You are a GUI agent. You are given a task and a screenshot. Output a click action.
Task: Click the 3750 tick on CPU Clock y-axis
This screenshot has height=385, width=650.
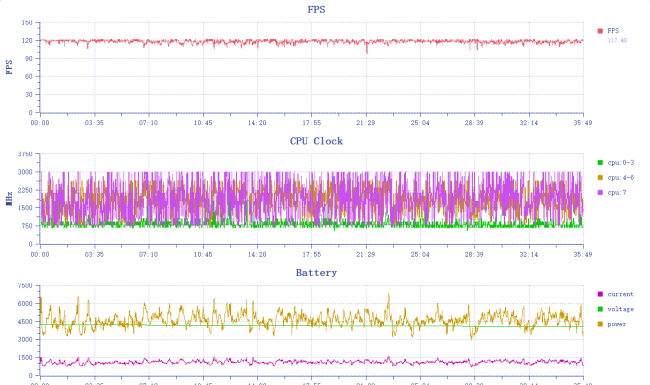pyautogui.click(x=25, y=154)
